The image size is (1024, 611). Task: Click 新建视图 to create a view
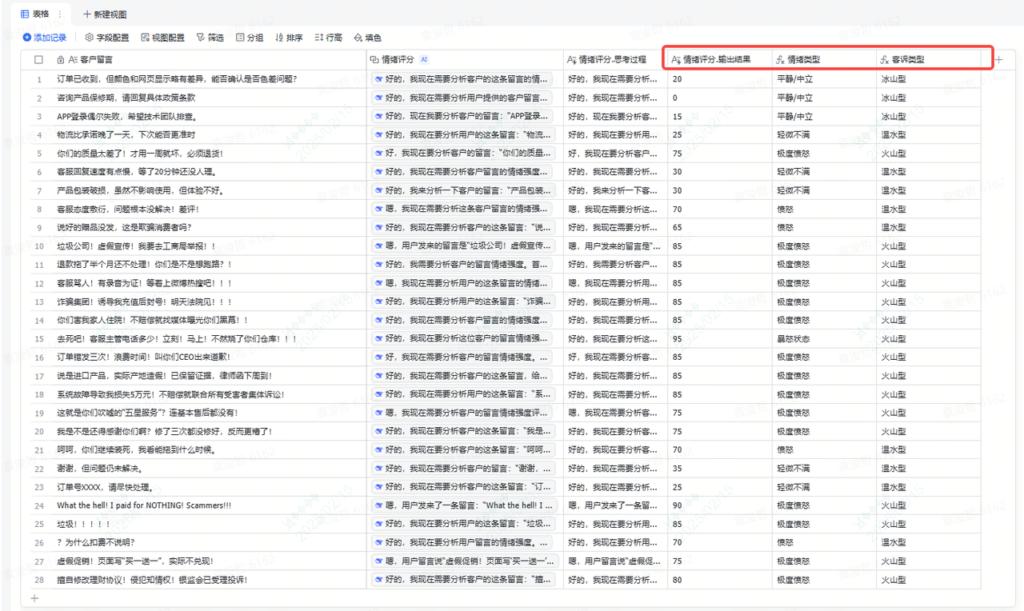click(107, 13)
